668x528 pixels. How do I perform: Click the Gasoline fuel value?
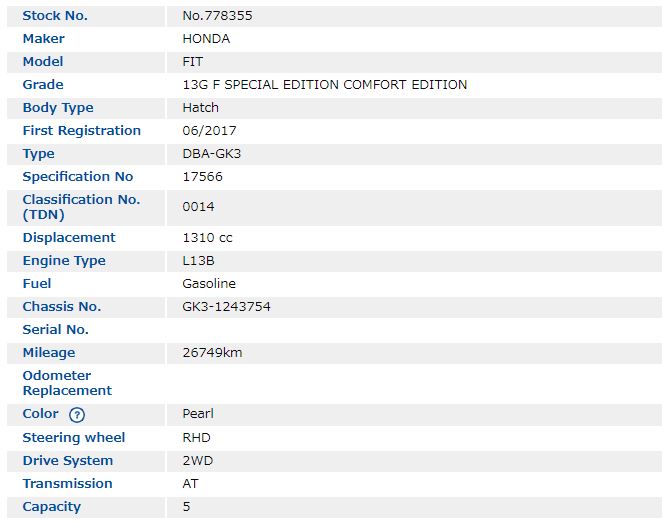209,284
